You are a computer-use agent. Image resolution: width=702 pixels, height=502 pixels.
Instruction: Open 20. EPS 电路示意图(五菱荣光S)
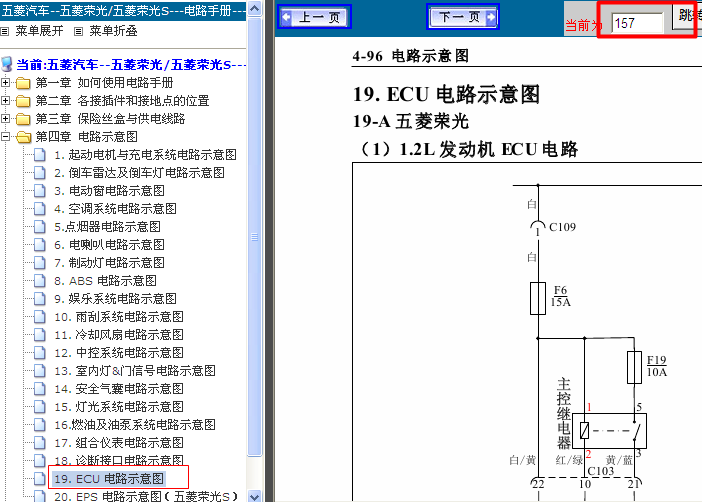click(146, 496)
